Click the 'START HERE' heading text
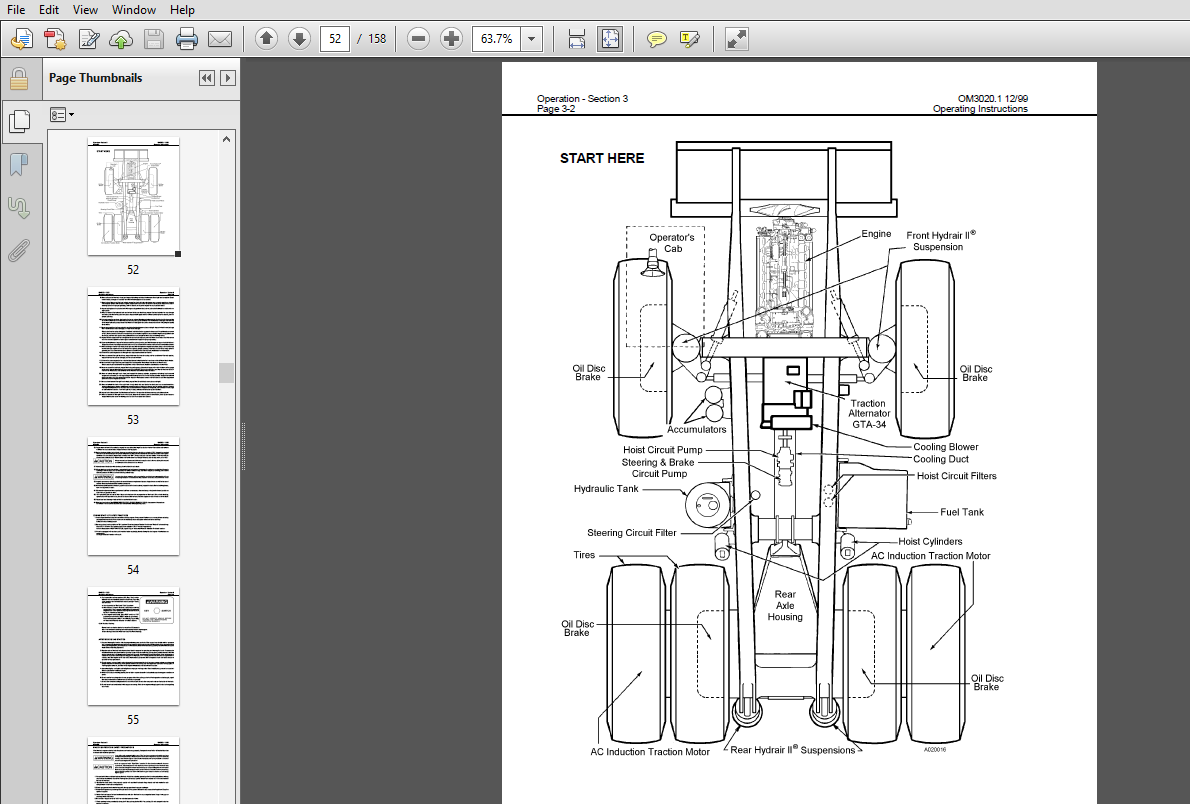Viewport: 1190px width, 804px height. pyautogui.click(x=602, y=158)
